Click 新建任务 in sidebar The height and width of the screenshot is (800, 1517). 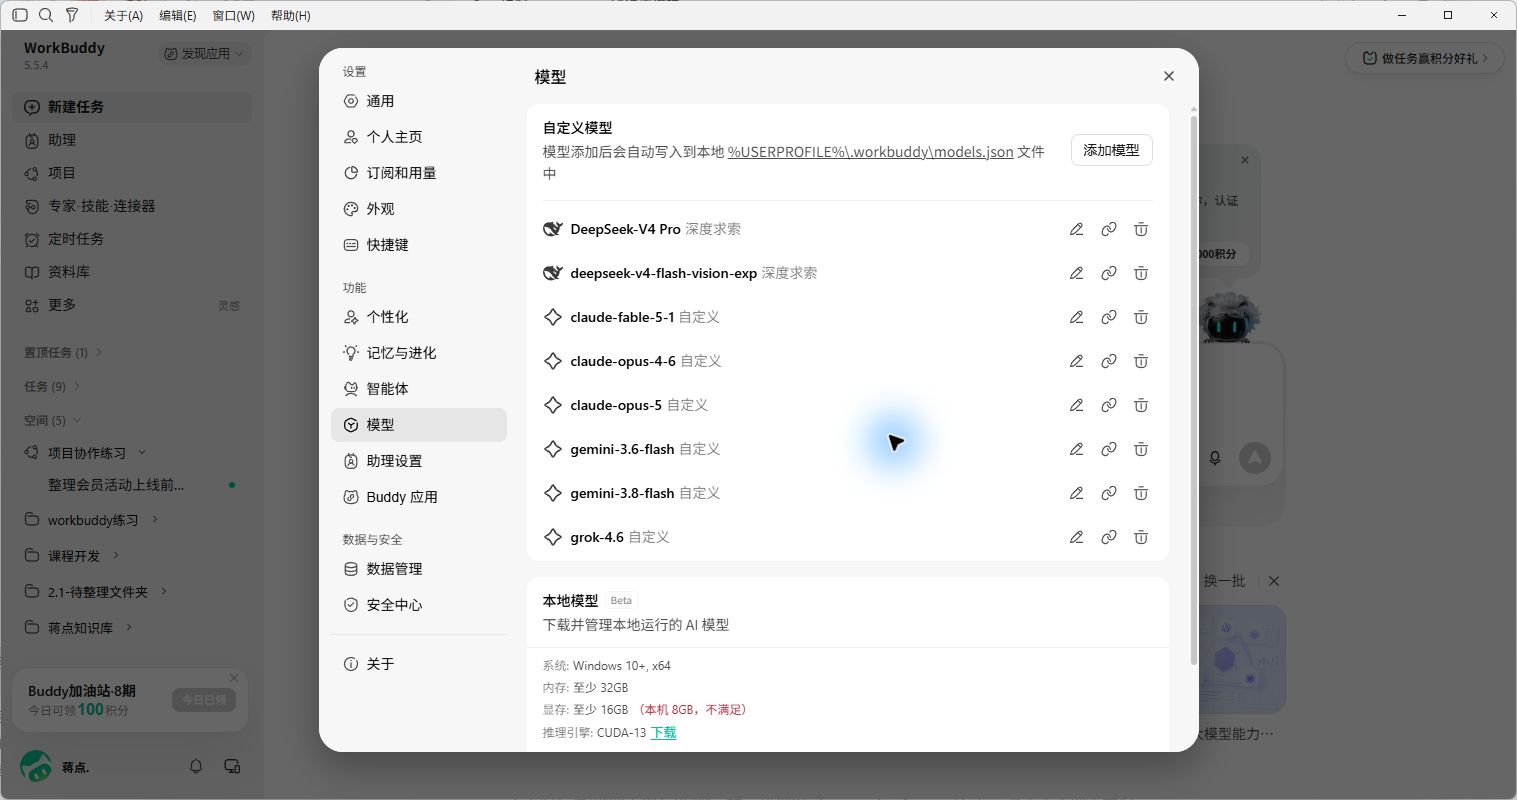(132, 107)
